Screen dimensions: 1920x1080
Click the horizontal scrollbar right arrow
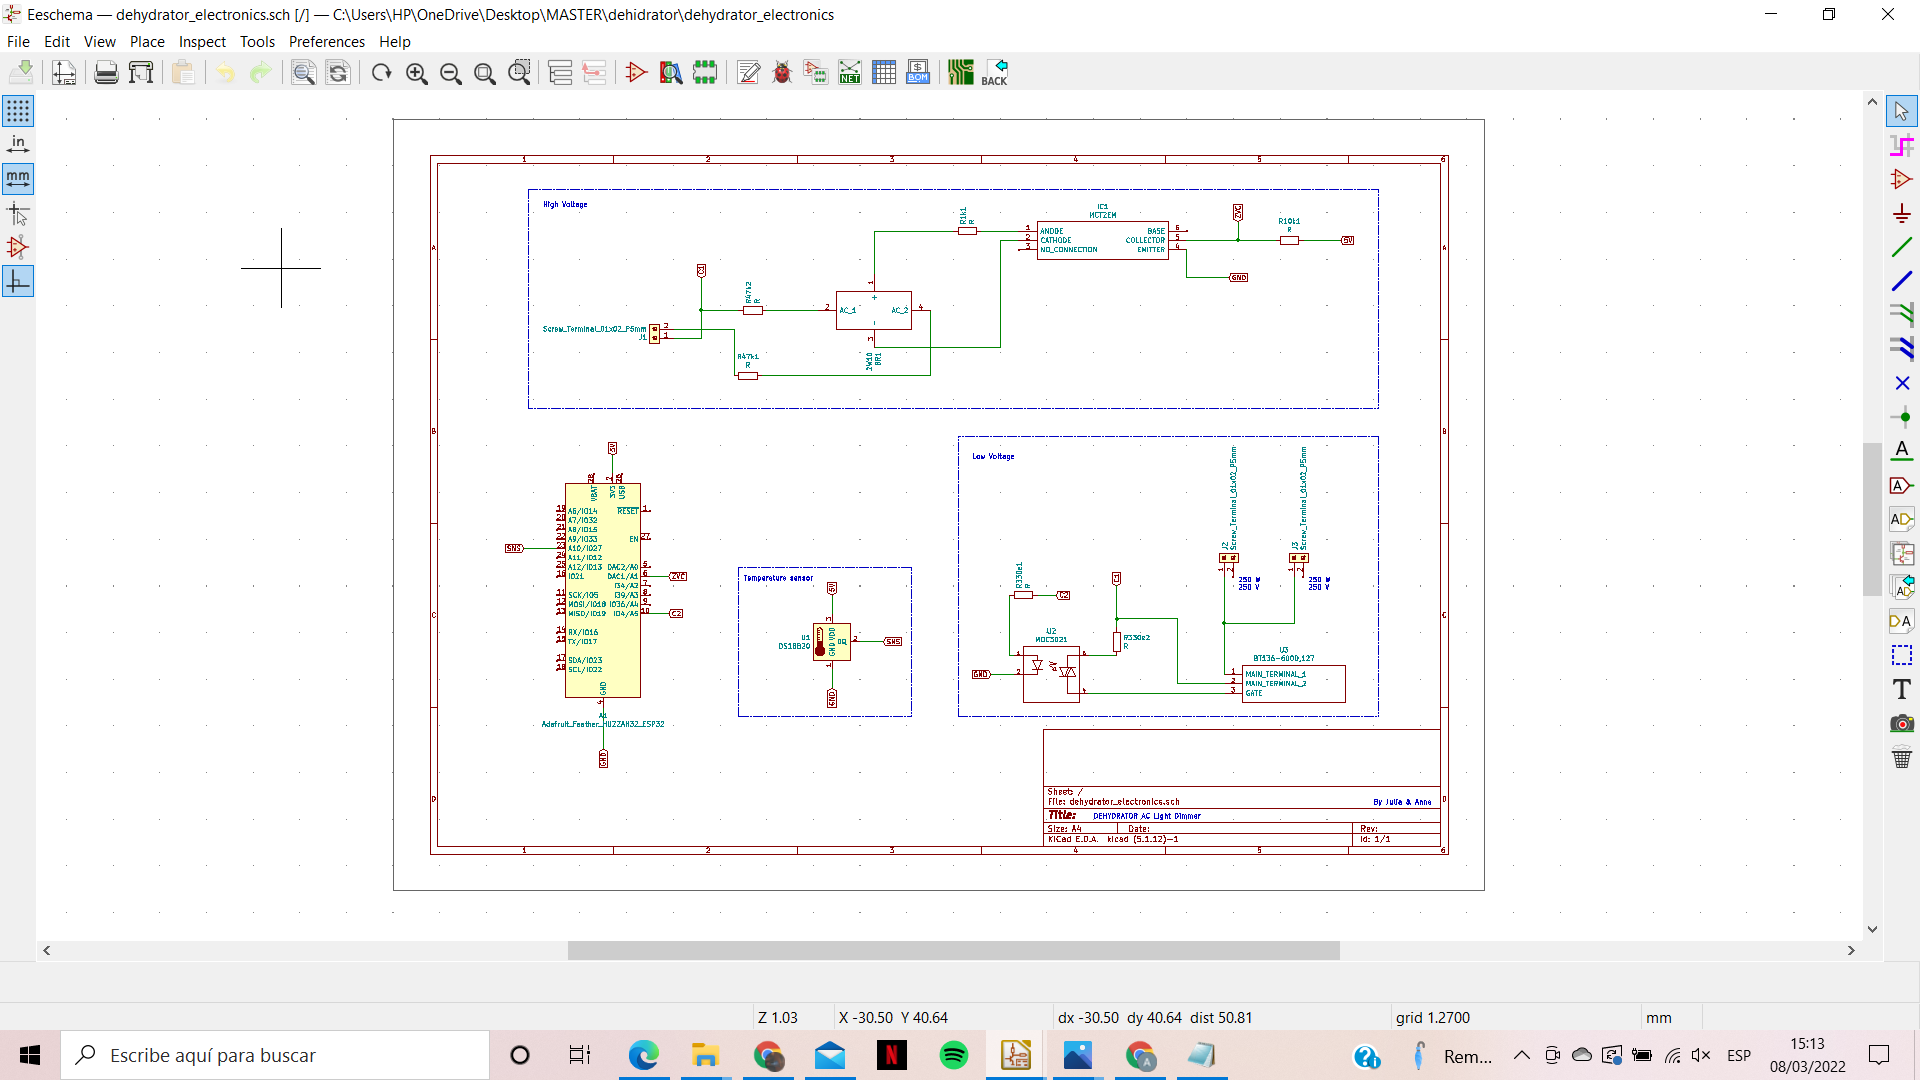point(1851,951)
